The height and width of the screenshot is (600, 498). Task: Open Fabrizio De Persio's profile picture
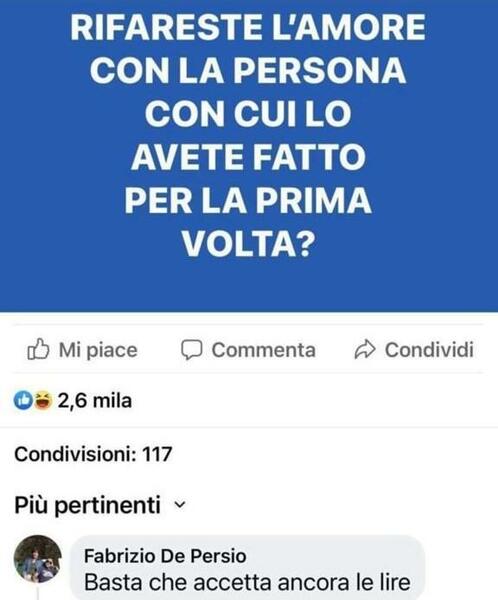click(x=38, y=559)
